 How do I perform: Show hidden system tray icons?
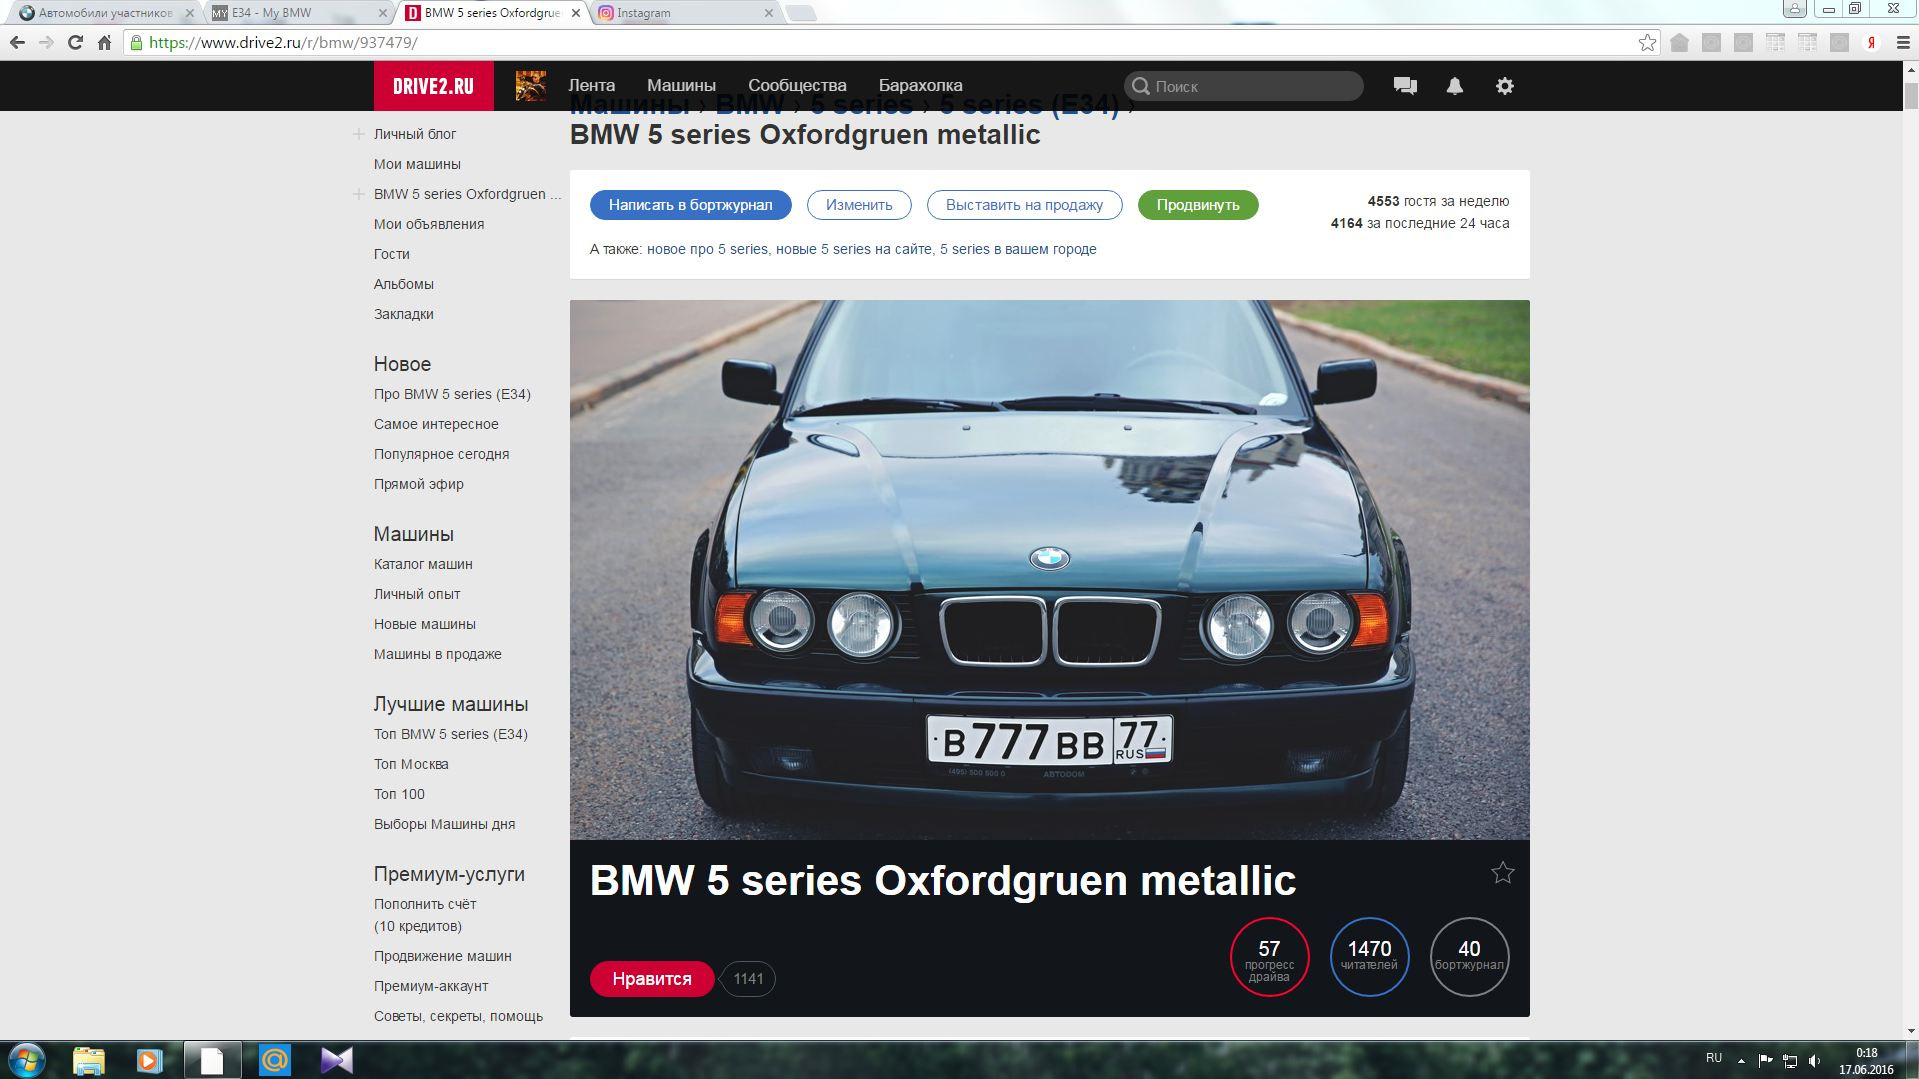click(1741, 1061)
